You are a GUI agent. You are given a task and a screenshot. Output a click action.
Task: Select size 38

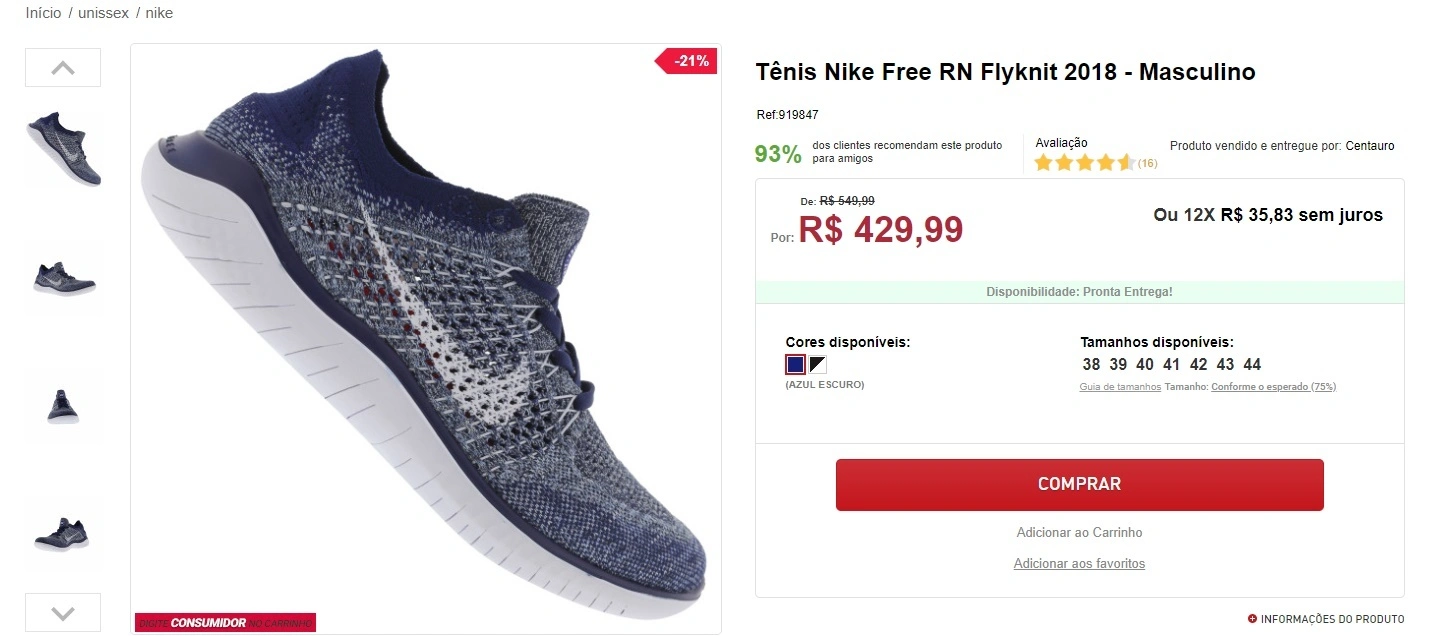(1092, 365)
